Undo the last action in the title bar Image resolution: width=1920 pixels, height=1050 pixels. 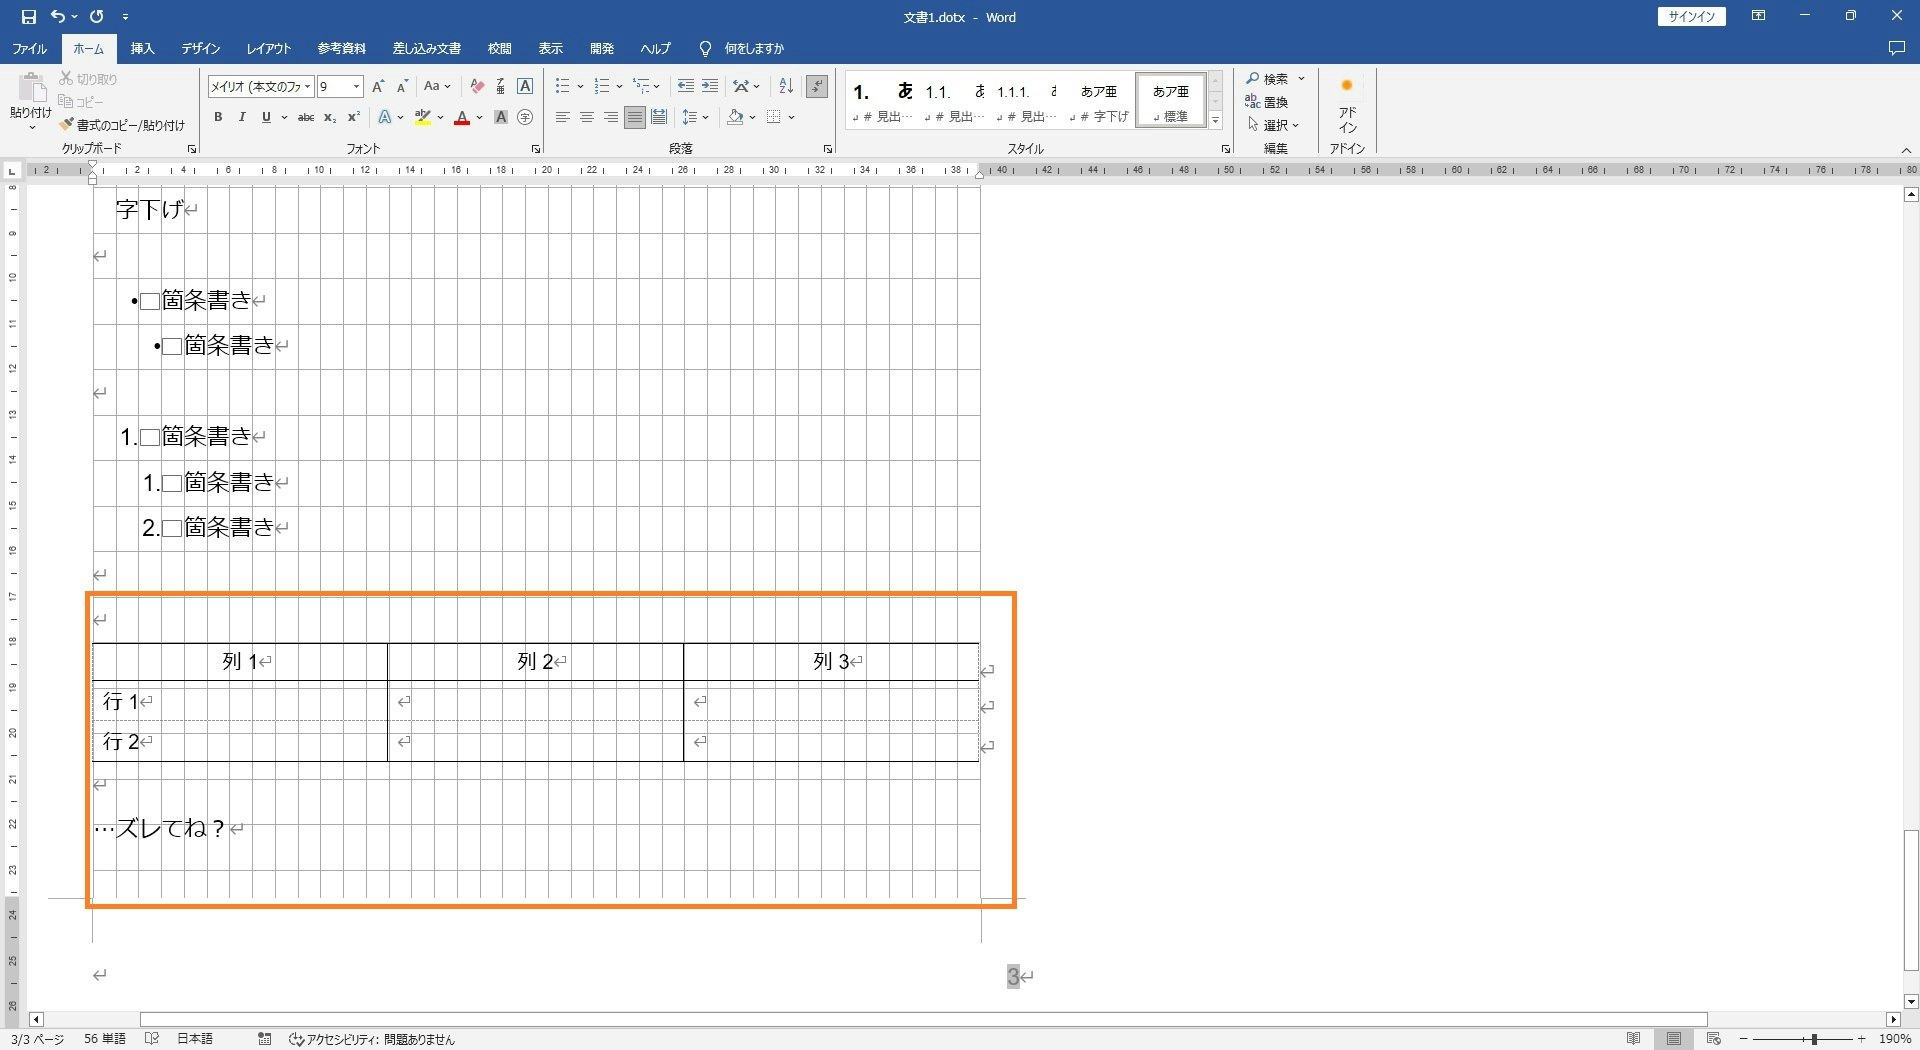58,16
